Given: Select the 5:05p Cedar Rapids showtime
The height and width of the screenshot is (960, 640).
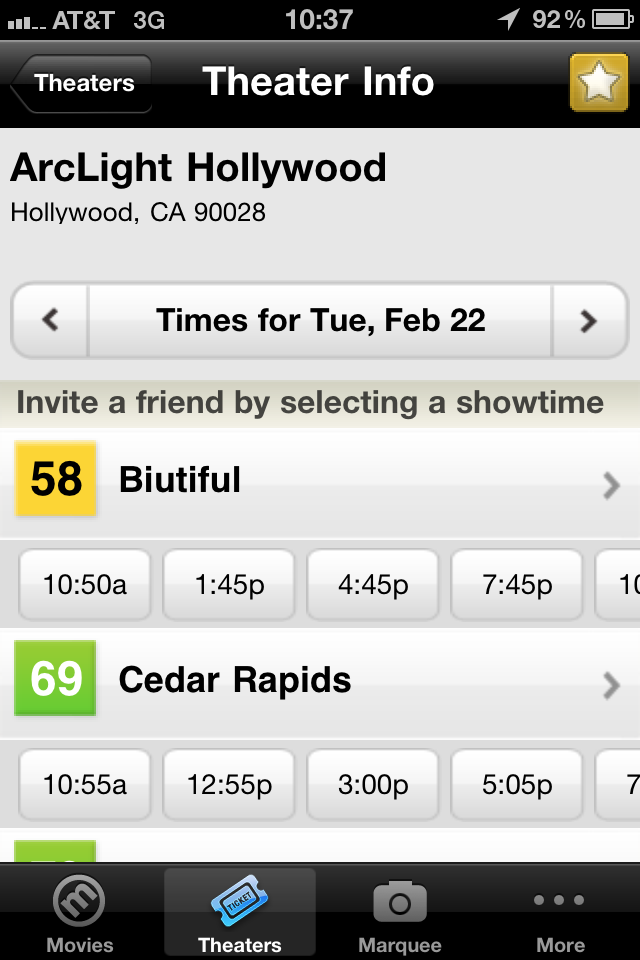Looking at the screenshot, I should point(517,784).
